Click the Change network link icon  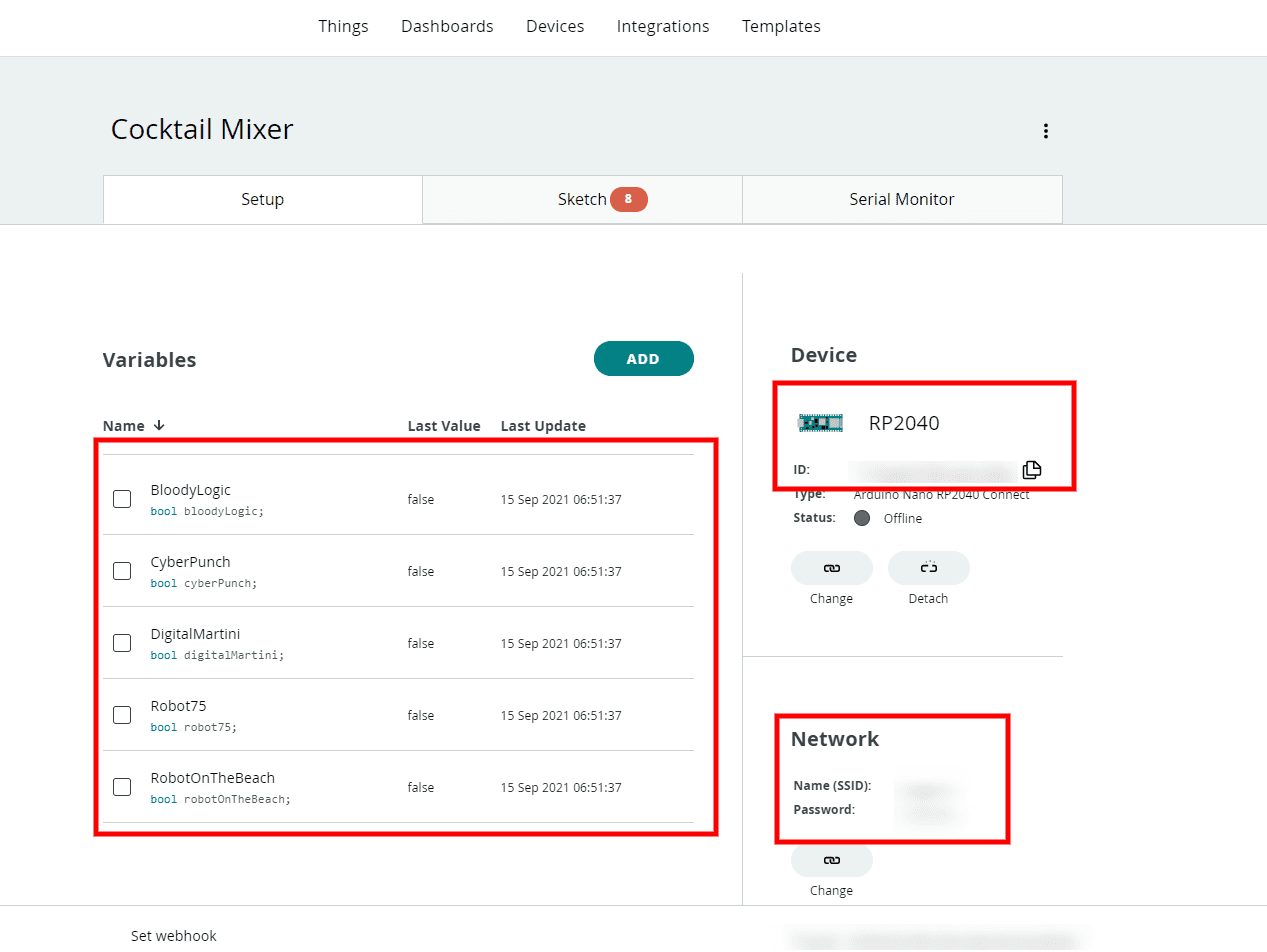click(x=831, y=860)
